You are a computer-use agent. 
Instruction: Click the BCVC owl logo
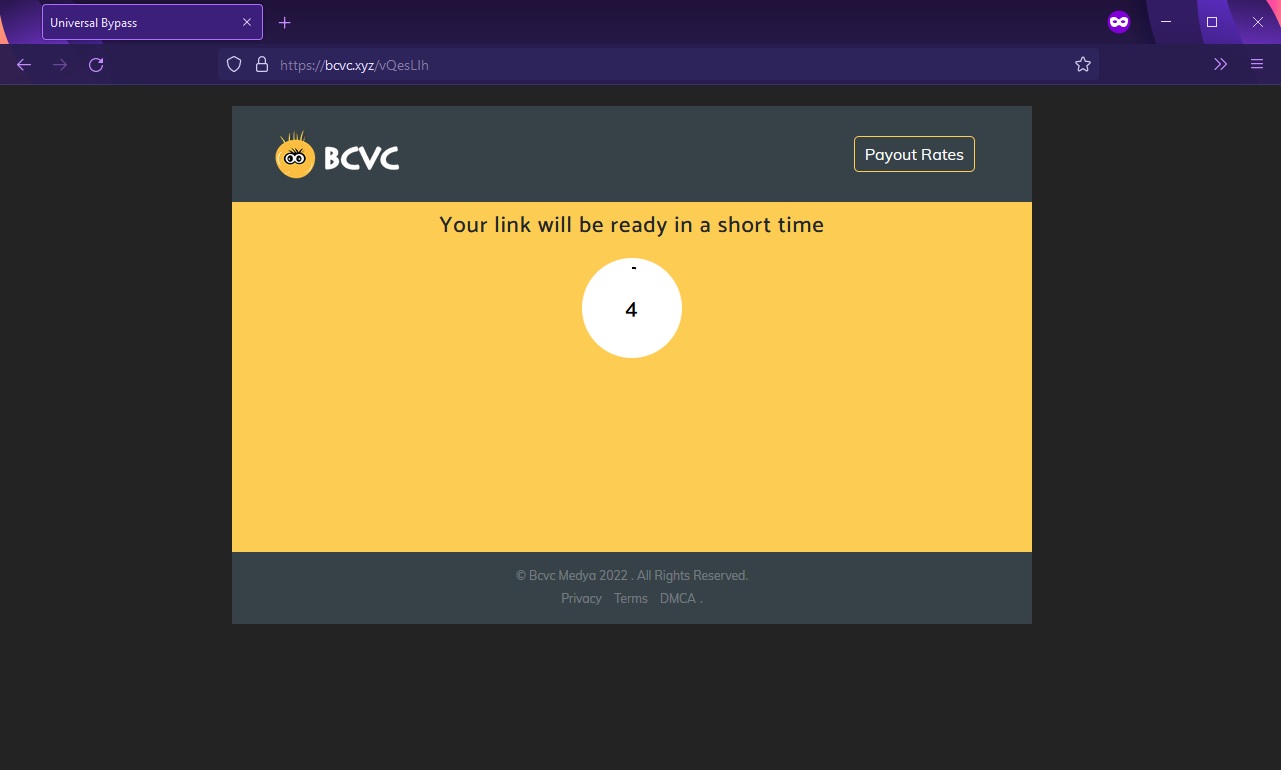pyautogui.click(x=293, y=154)
